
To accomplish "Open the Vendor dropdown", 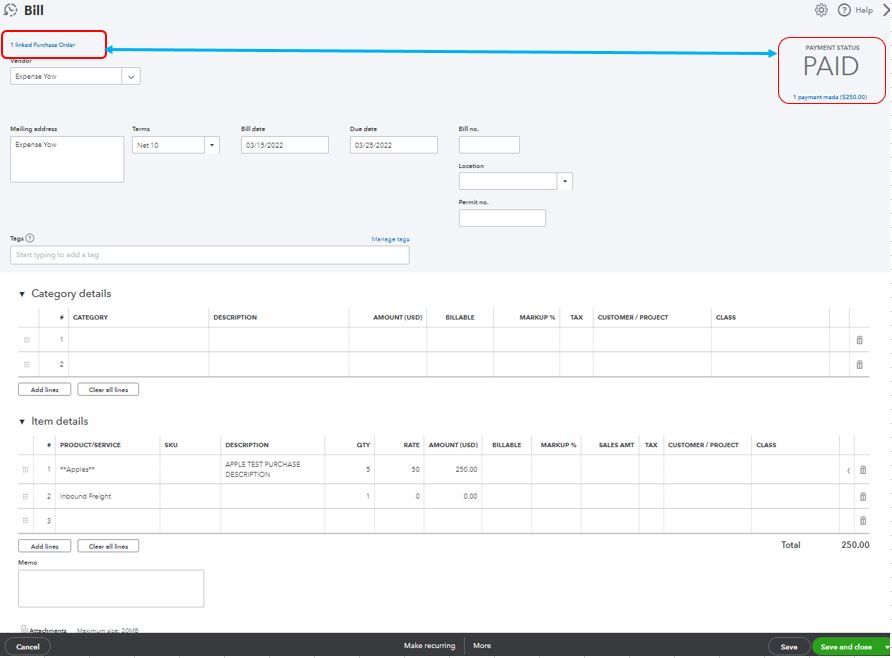I will (131, 76).
